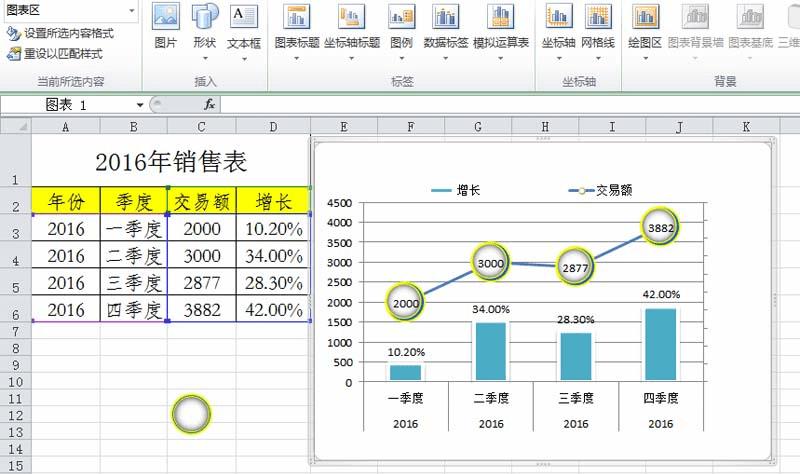Expand the 数据标签 dropdown arrow

pos(446,58)
